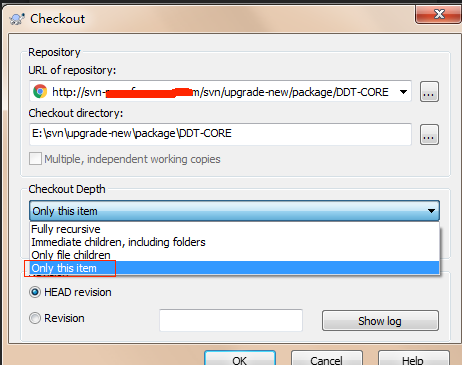Image resolution: width=462 pixels, height=365 pixels.
Task: Click the TortoiseSVN turtle icon in title bar
Action: 17,19
